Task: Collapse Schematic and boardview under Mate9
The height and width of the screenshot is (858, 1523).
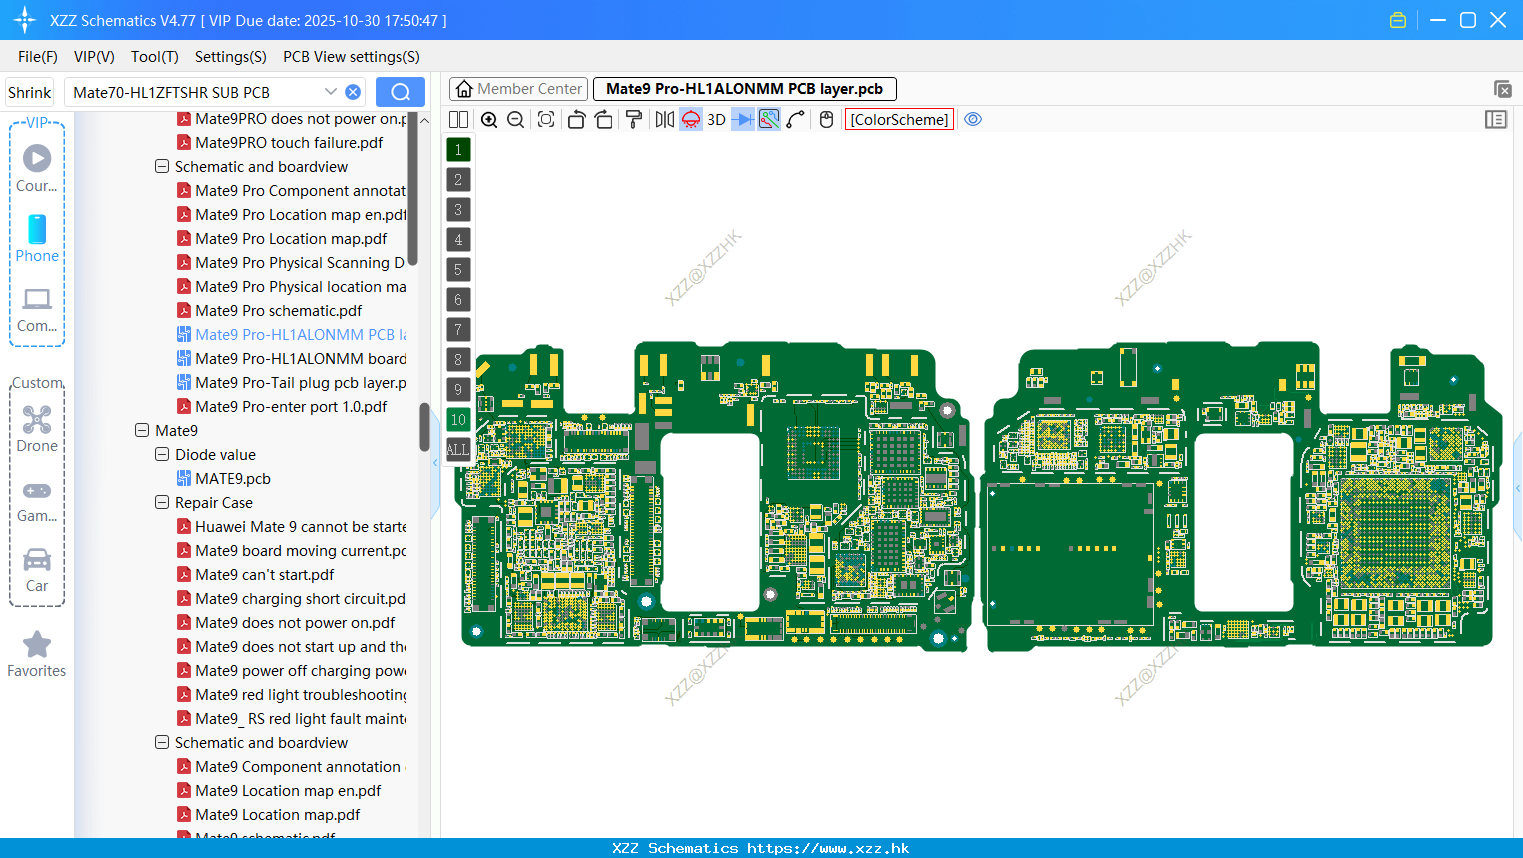Action: click(161, 742)
